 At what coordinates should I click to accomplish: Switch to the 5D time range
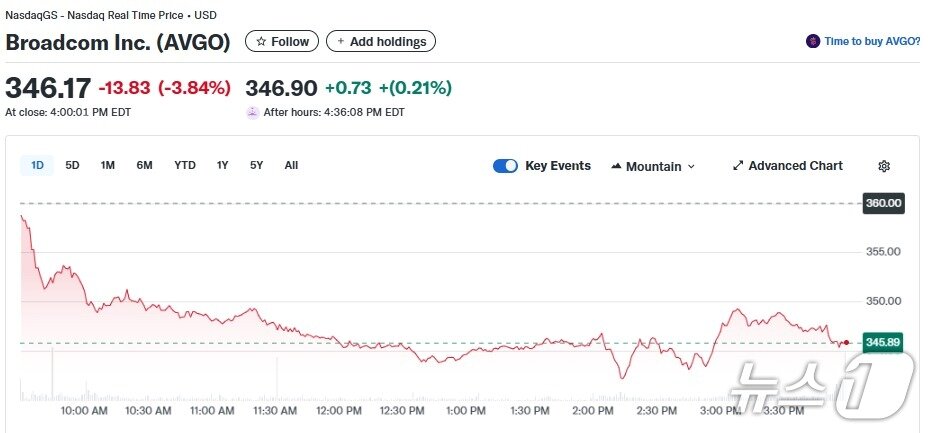click(72, 166)
